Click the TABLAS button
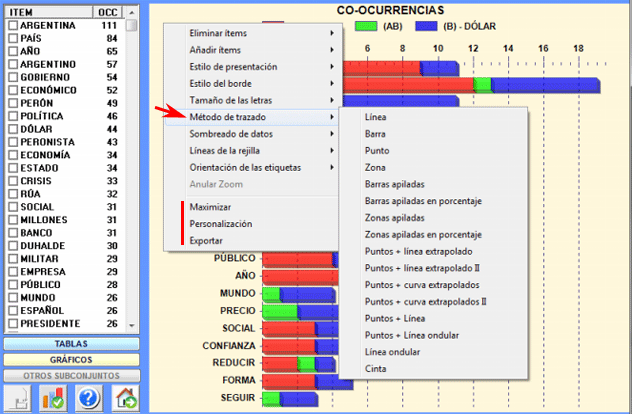 72,344
